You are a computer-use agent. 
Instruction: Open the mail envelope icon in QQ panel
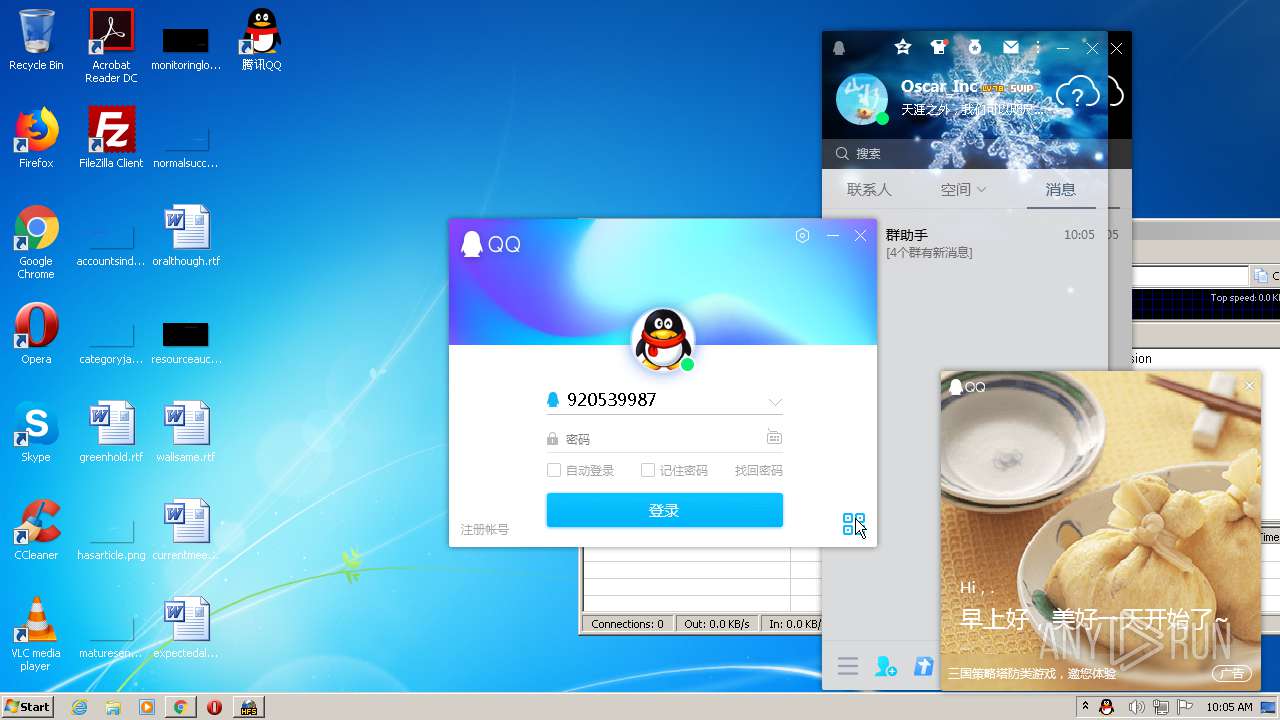(1011, 47)
